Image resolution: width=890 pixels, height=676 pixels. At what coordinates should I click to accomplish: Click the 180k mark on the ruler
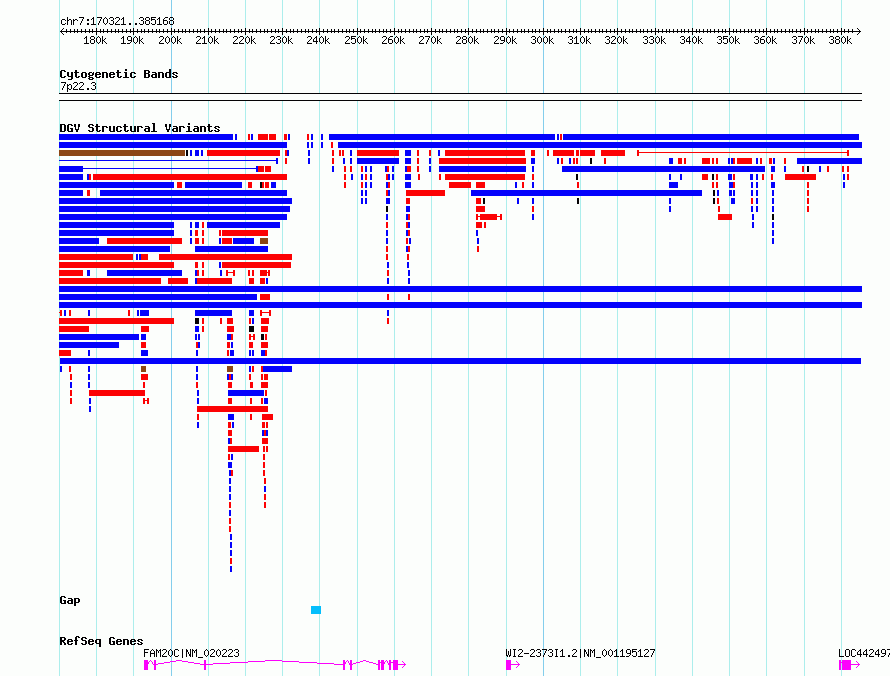(x=95, y=40)
